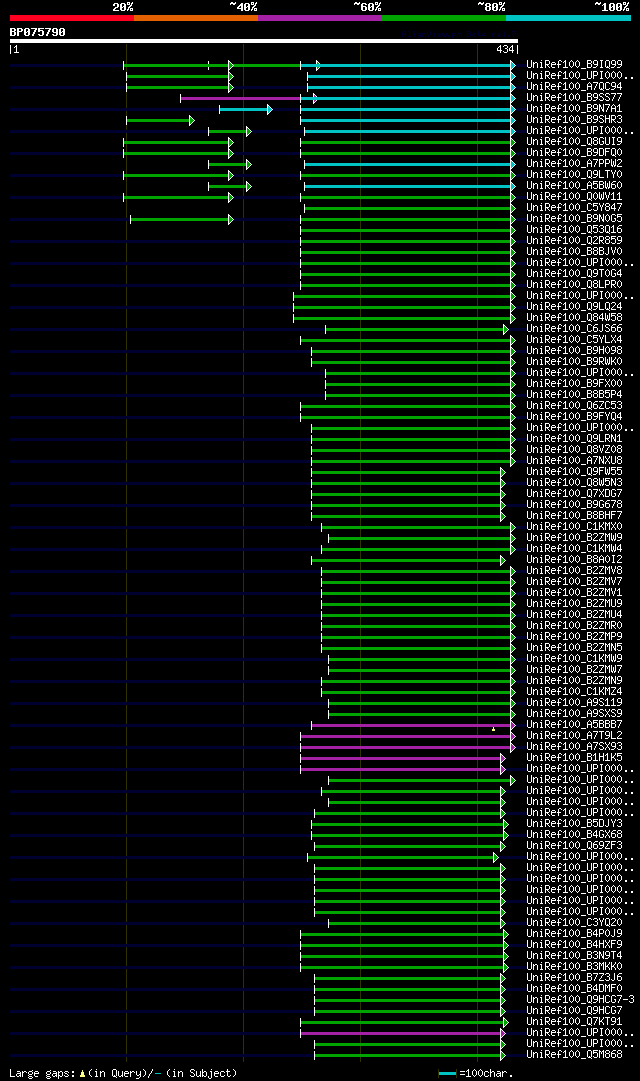This screenshot has width=640, height=1081.
Task: Select hit UniRef100_B5DJY3
Action: point(574,824)
